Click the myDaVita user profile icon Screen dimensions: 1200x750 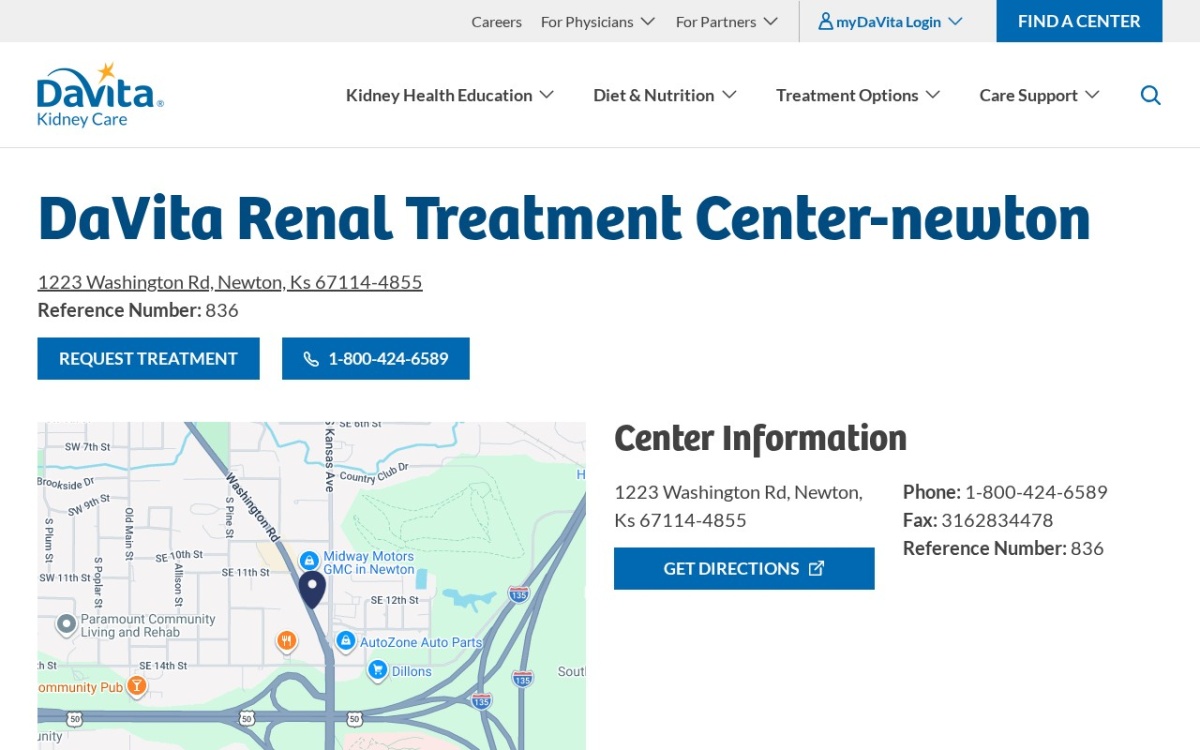[825, 21]
